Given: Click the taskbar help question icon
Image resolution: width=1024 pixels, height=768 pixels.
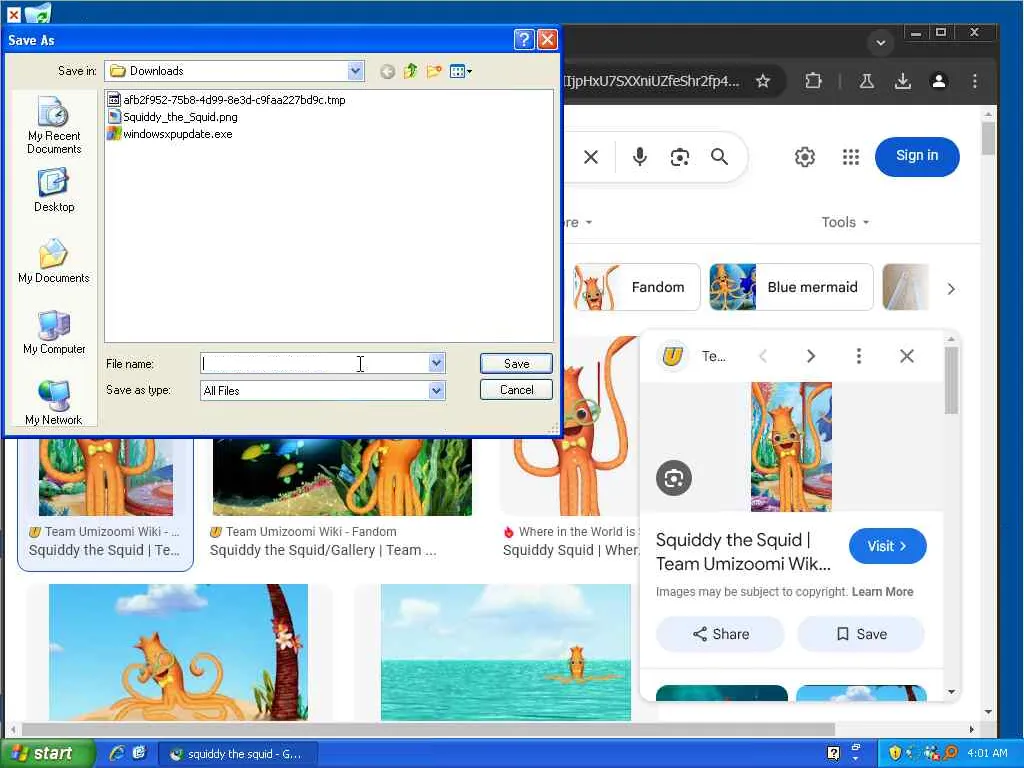Looking at the screenshot, I should click(833, 753).
